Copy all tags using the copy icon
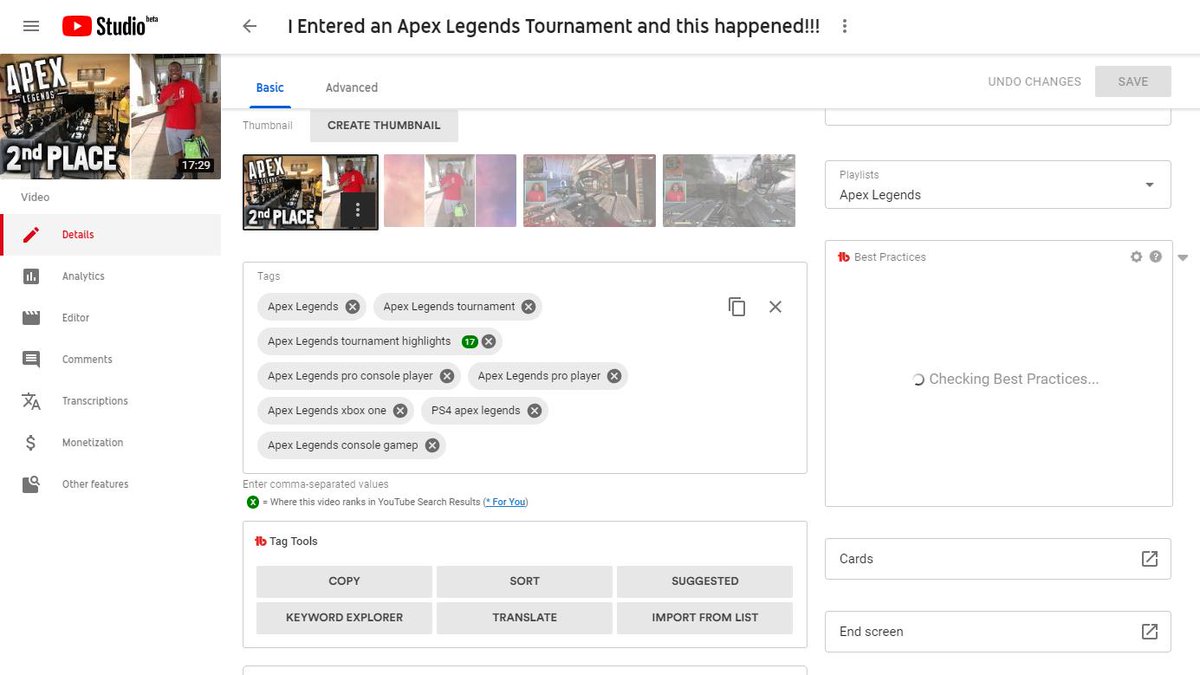This screenshot has width=1200, height=675. pyautogui.click(x=737, y=307)
